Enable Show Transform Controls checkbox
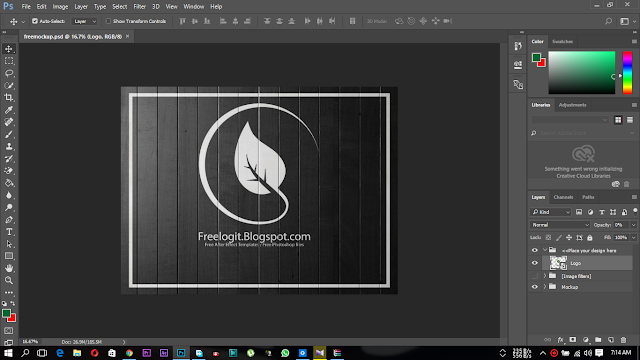Viewport: 640px width, 360px height. [108, 21]
